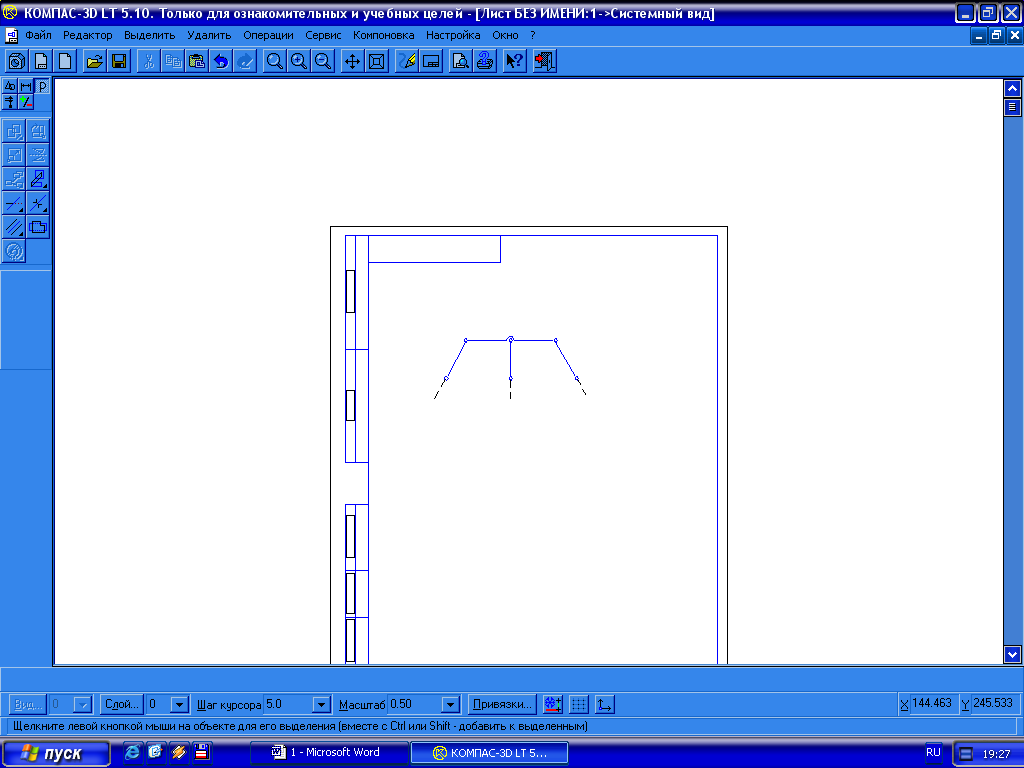
Task: Click the Шаг курсора value field
Action: [289, 705]
